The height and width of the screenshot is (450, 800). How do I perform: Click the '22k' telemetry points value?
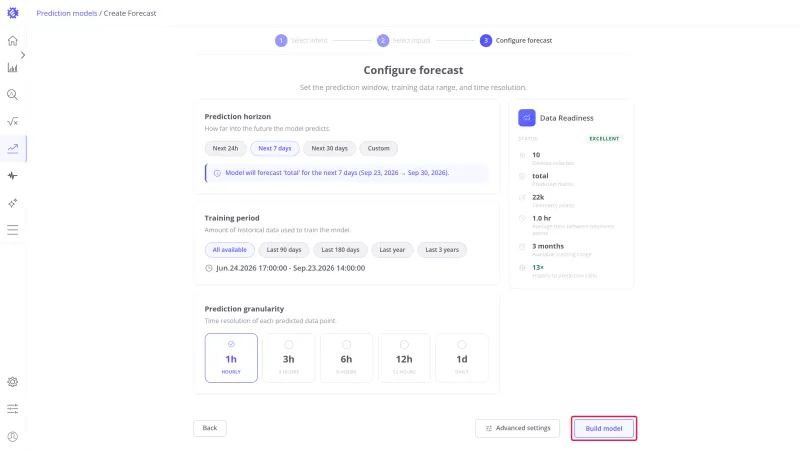[538, 197]
